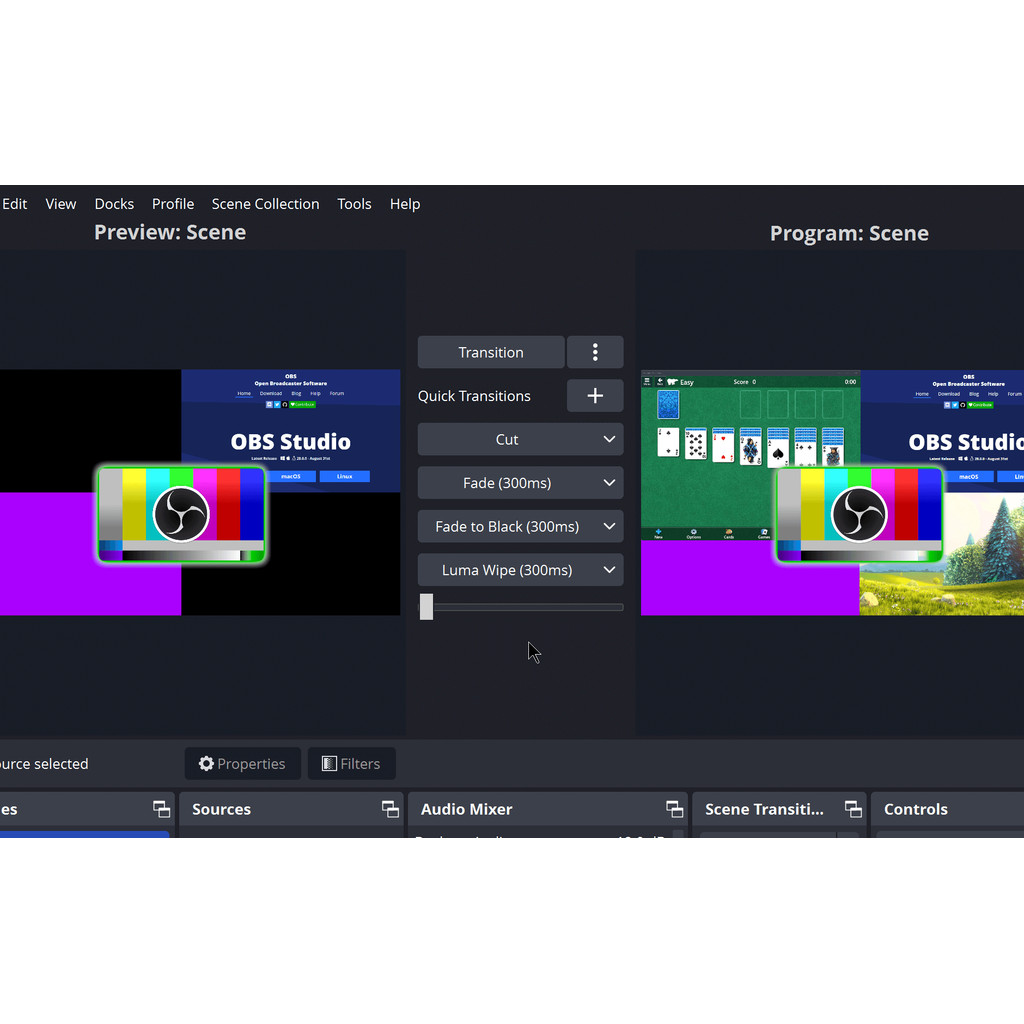
Task: Pop out the Scenes dock at far left
Action: pyautogui.click(x=161, y=809)
